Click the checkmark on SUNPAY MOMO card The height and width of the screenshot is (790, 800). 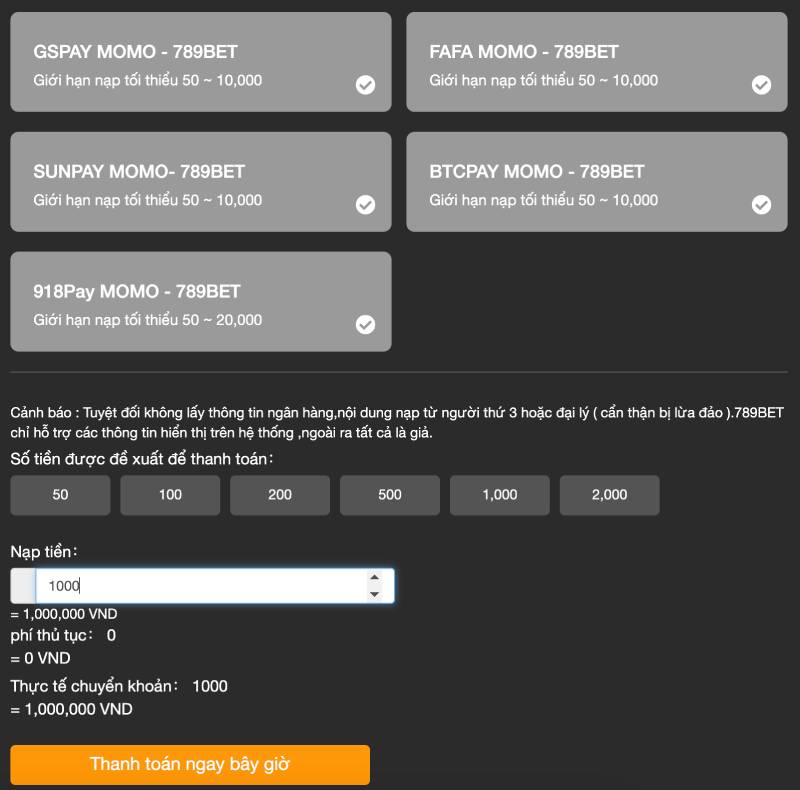pos(365,207)
